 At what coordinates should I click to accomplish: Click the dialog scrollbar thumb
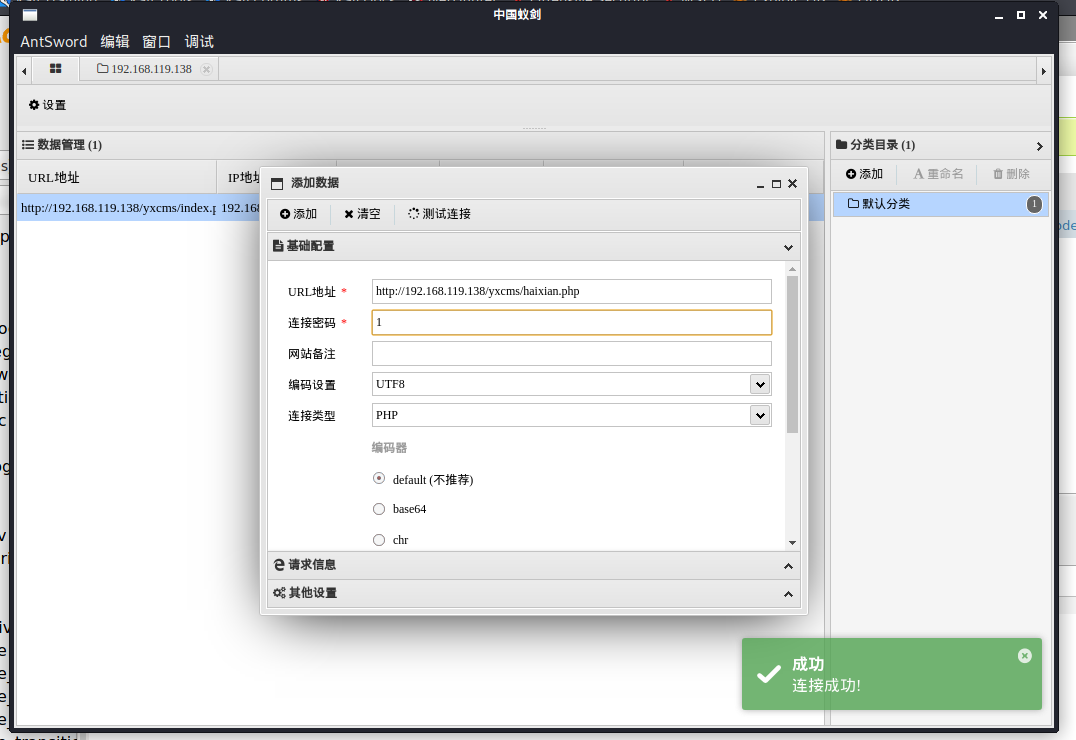[x=793, y=354]
